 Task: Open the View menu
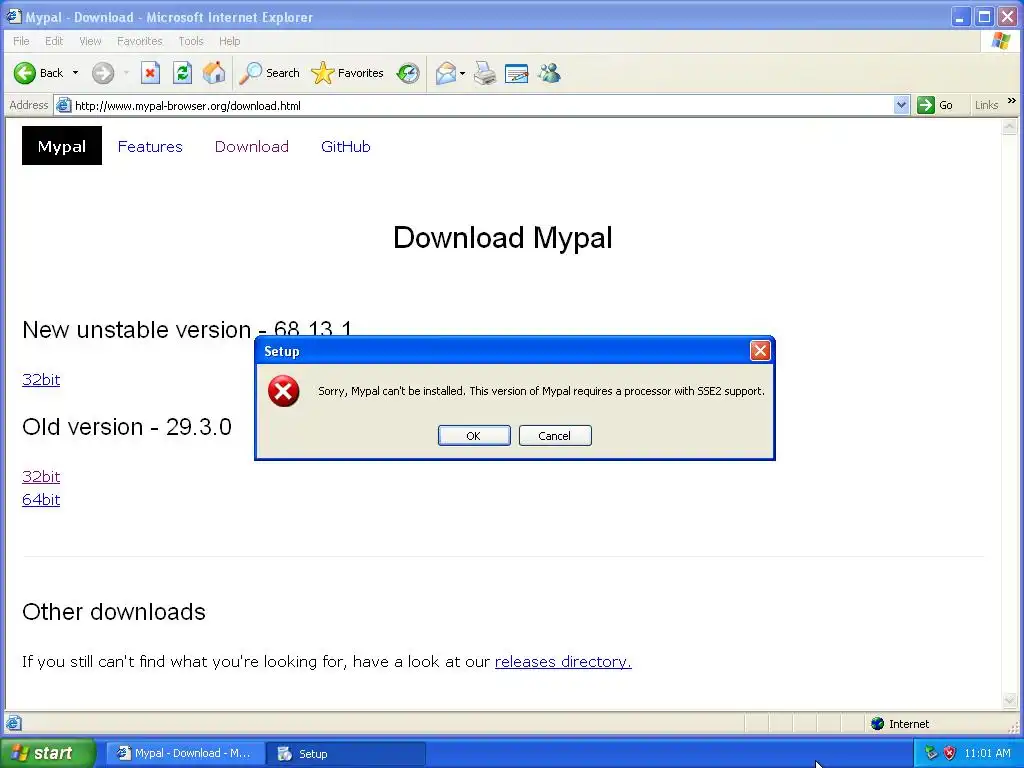pos(90,41)
